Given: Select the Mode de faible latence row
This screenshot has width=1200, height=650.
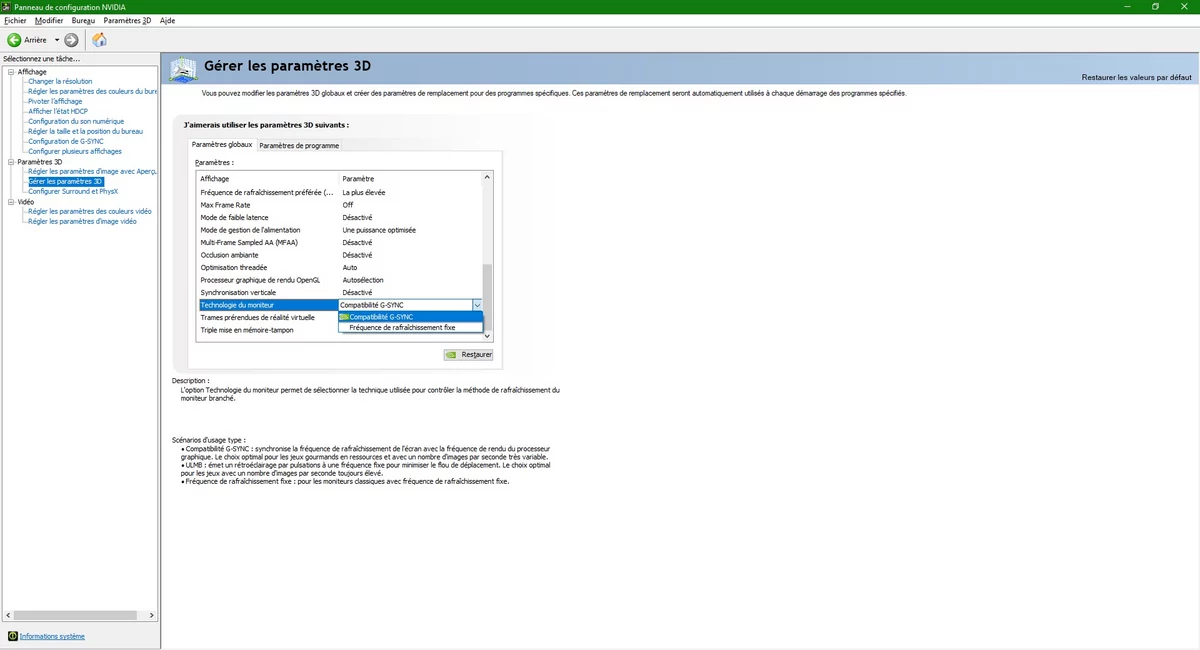Looking at the screenshot, I should pos(339,217).
